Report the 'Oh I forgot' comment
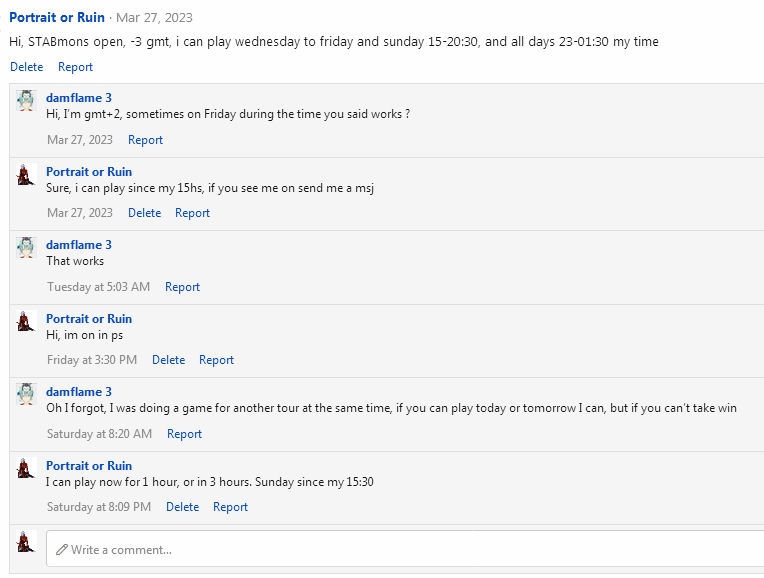This screenshot has width=764, height=578. pos(184,434)
